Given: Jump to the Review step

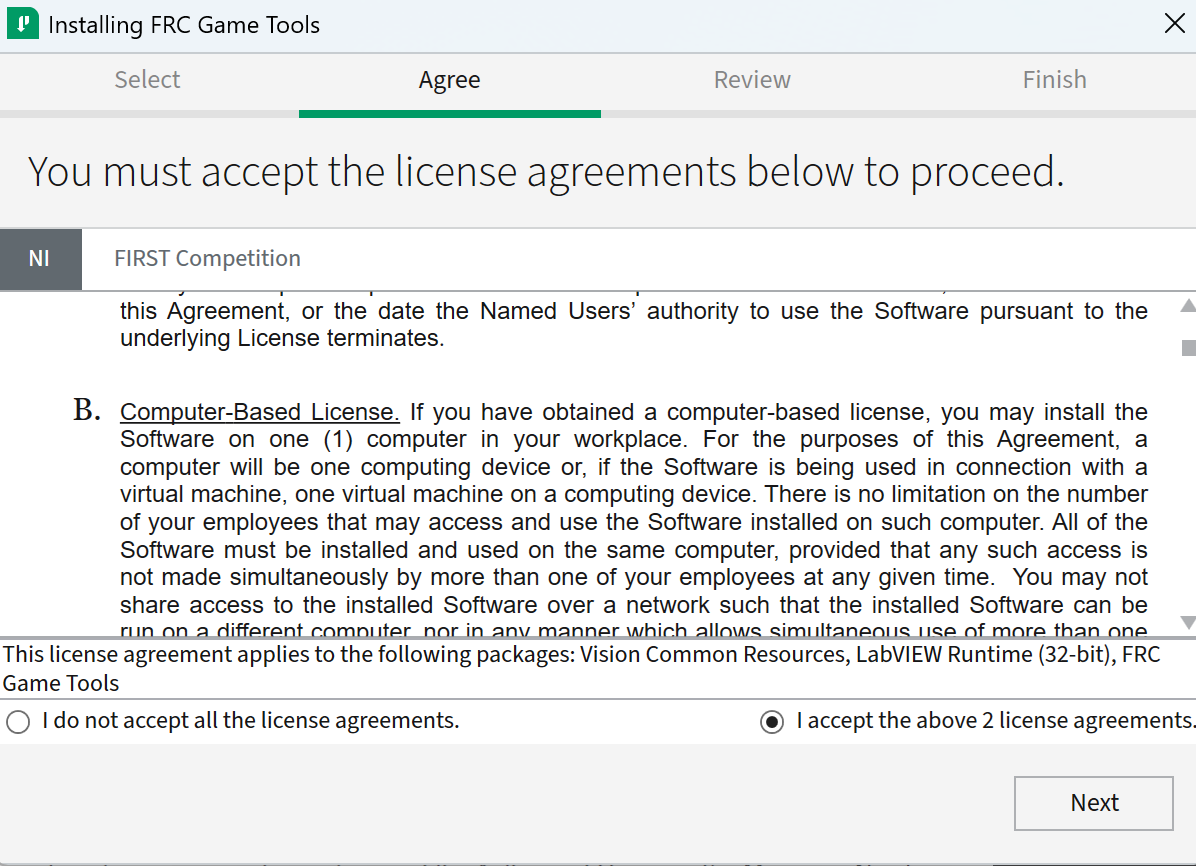Looking at the screenshot, I should click(752, 80).
